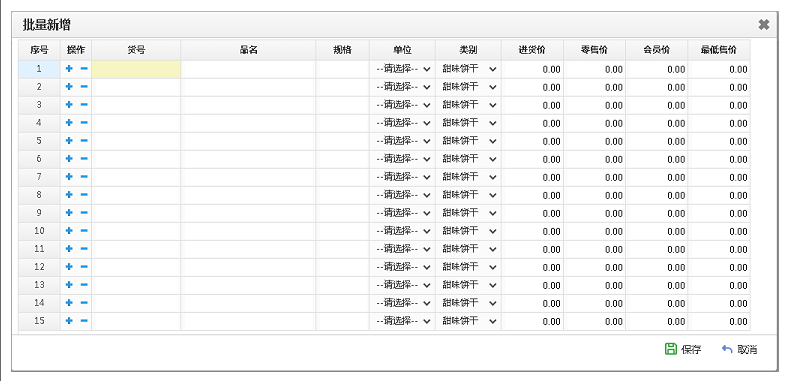Add a row with plus icon in row 8
This screenshot has width=792, height=381.
click(x=69, y=195)
